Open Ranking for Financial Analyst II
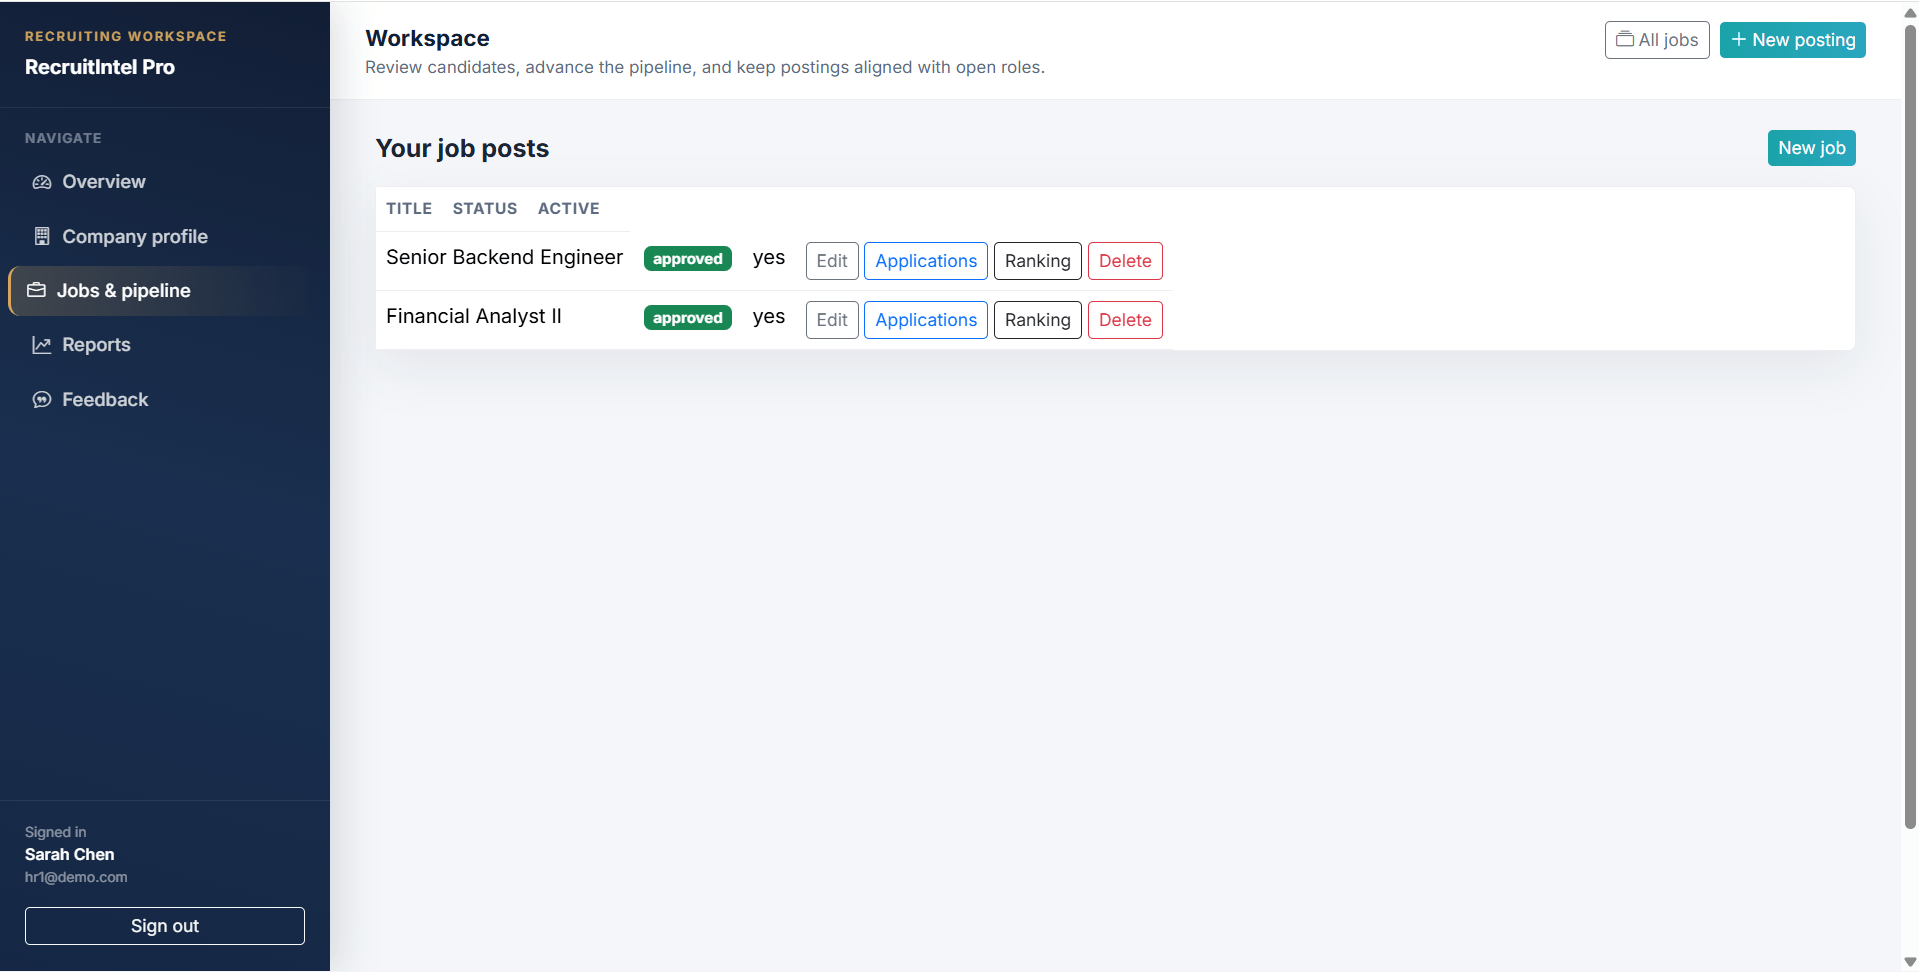This screenshot has height=972, width=1919. pyautogui.click(x=1038, y=320)
